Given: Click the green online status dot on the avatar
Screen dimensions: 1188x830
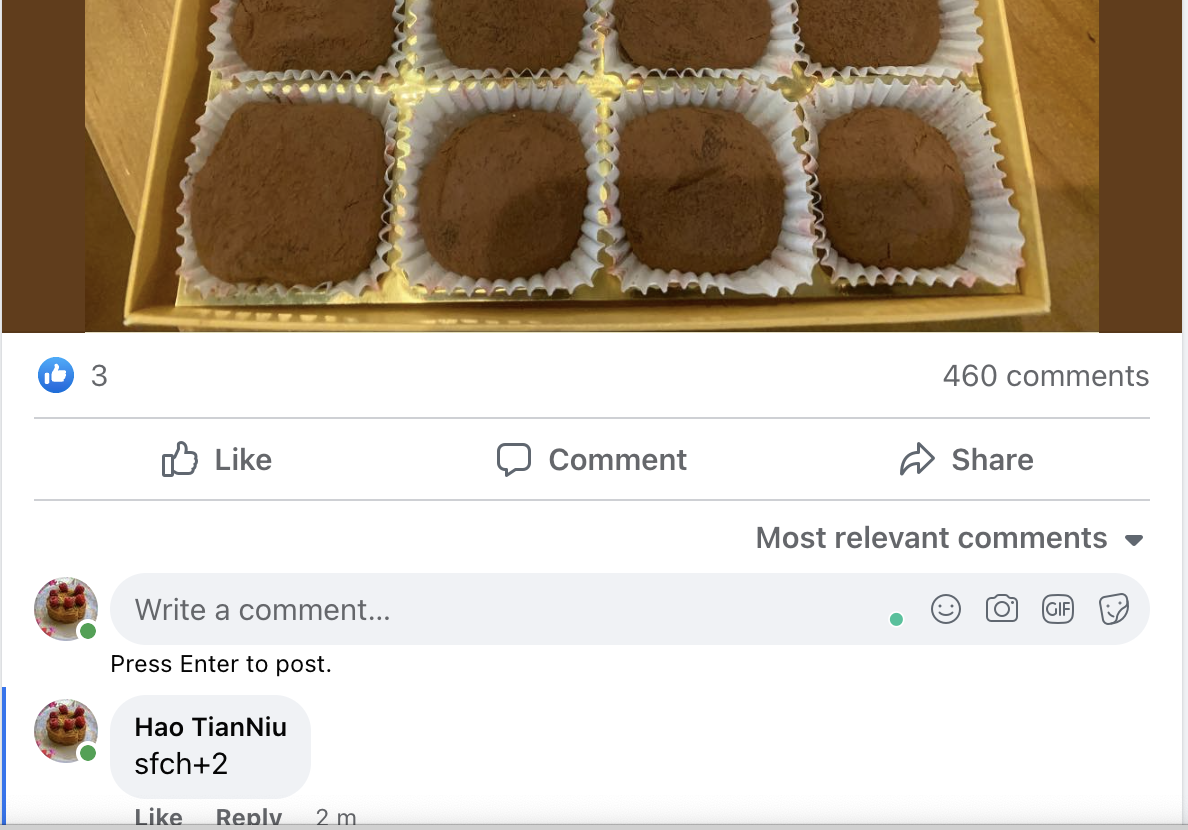Looking at the screenshot, I should [88, 630].
